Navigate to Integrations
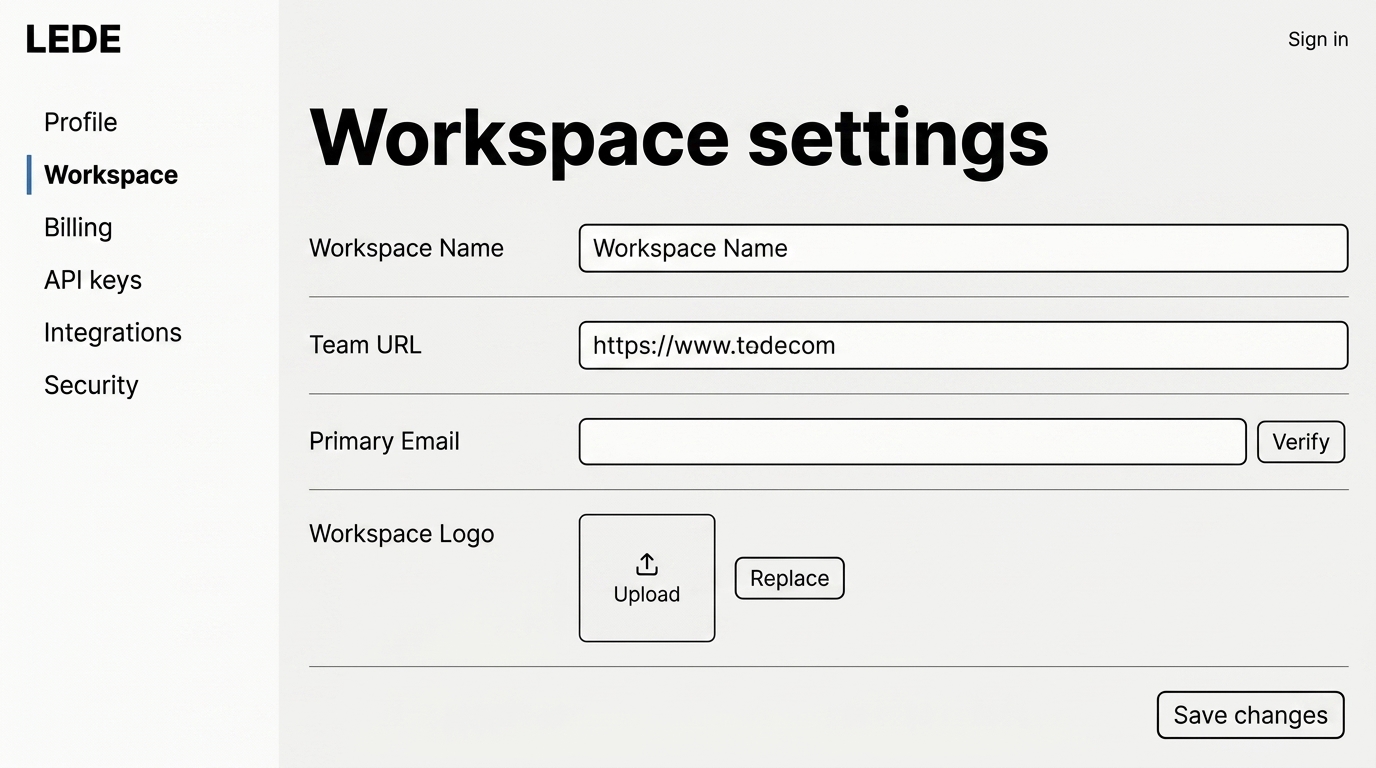 (113, 333)
